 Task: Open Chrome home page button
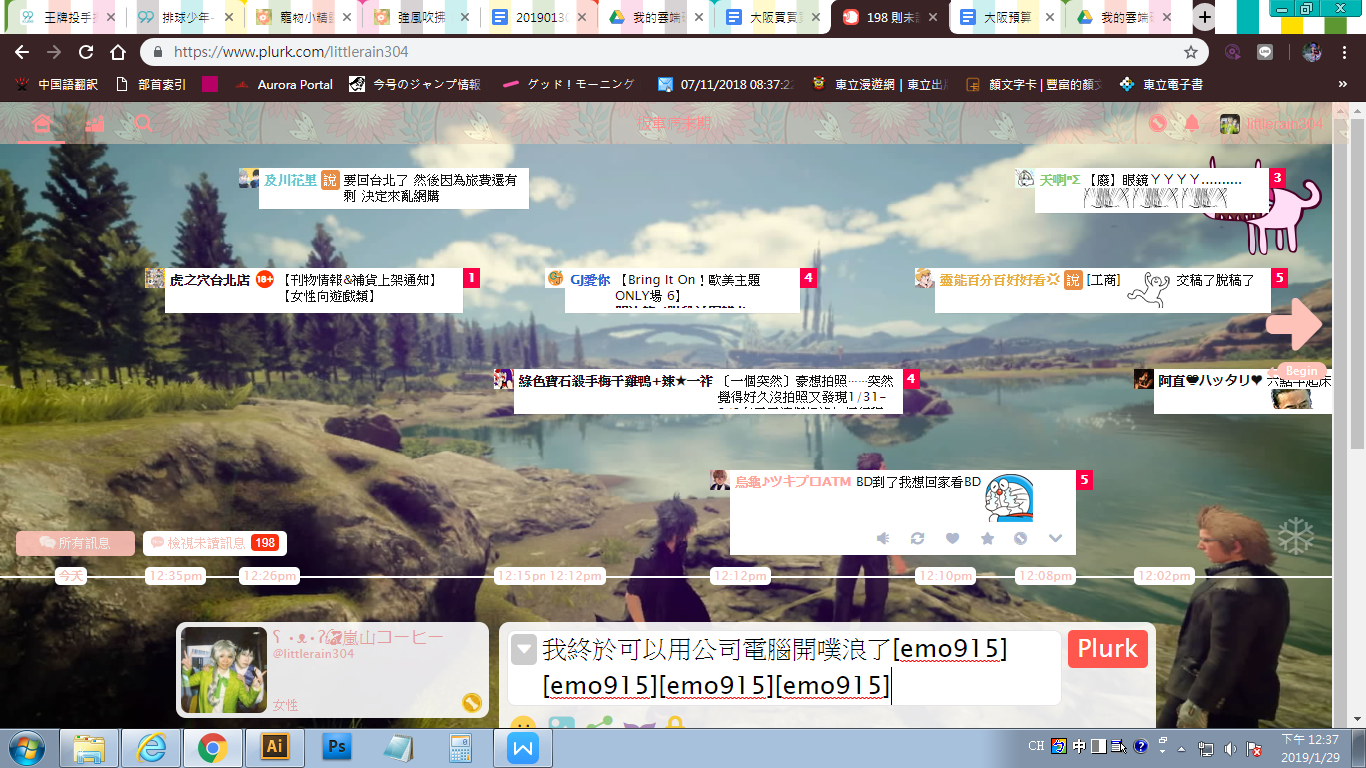tap(118, 52)
